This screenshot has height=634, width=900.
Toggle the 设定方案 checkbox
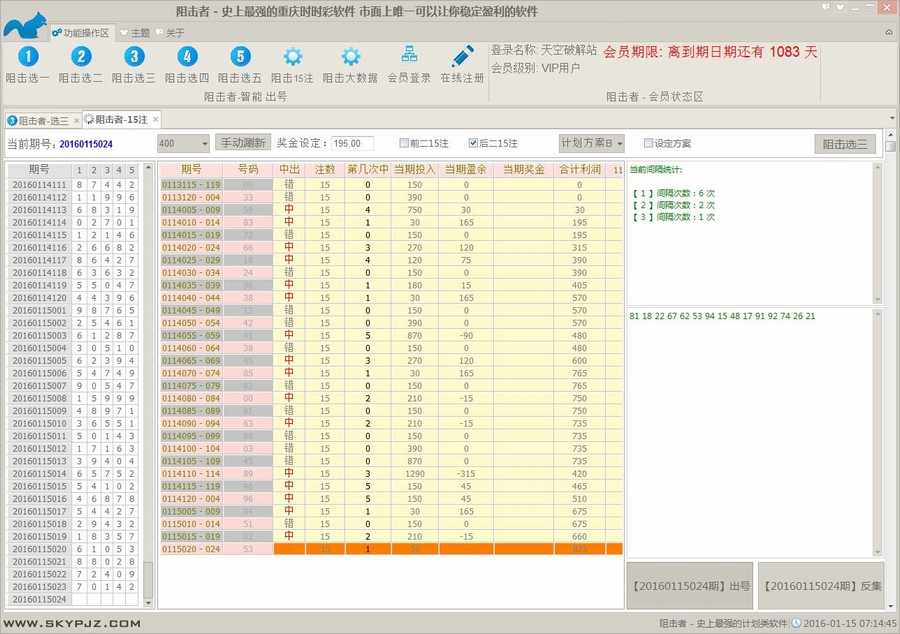point(648,143)
